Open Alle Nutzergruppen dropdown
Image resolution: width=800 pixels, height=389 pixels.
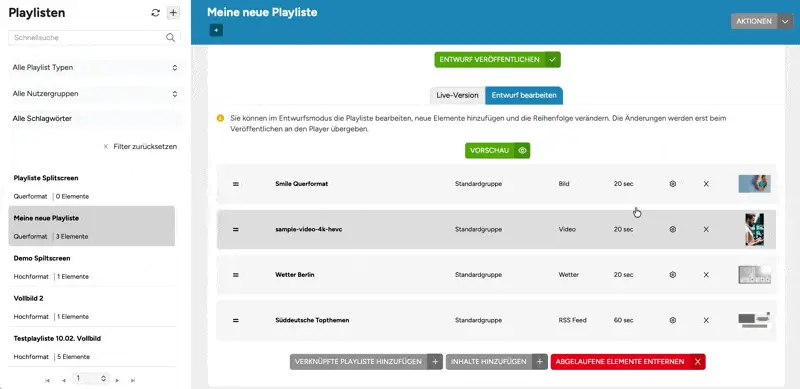click(95, 94)
